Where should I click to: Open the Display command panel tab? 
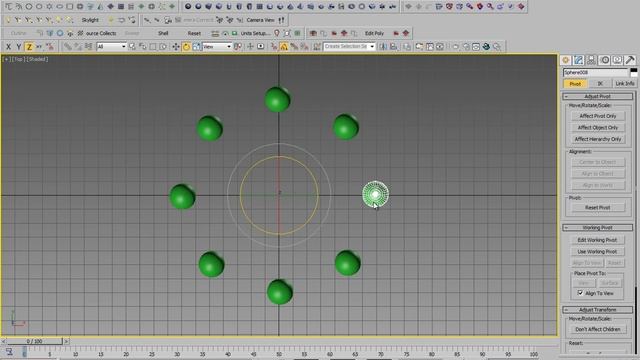[617, 60]
